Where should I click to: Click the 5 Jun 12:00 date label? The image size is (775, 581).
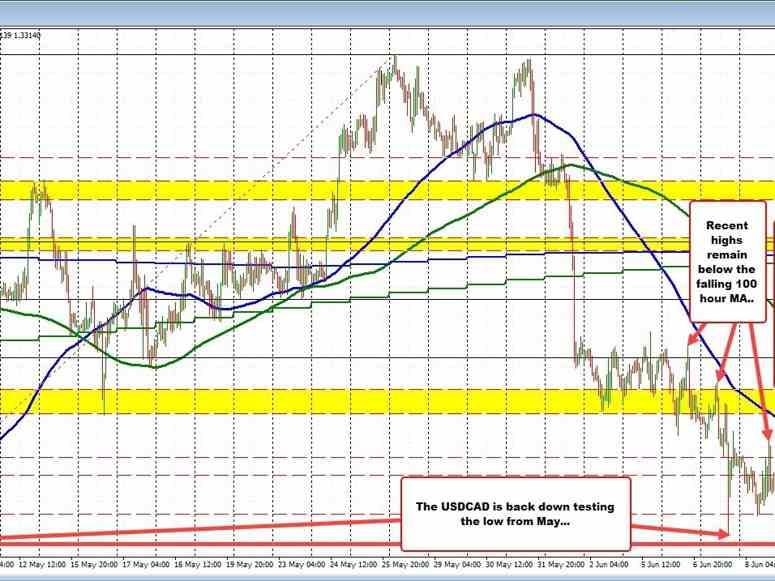[661, 564]
